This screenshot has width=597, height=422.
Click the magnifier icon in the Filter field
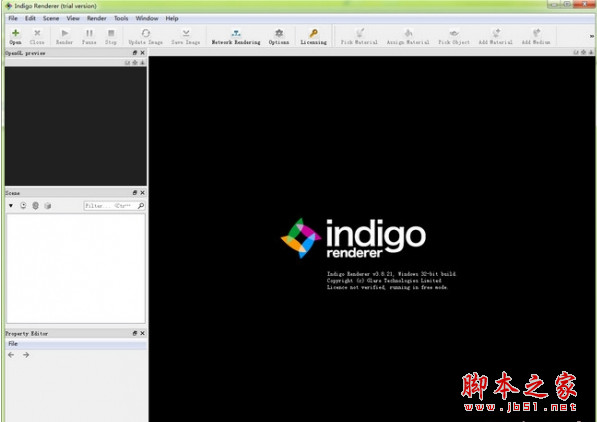pos(141,206)
